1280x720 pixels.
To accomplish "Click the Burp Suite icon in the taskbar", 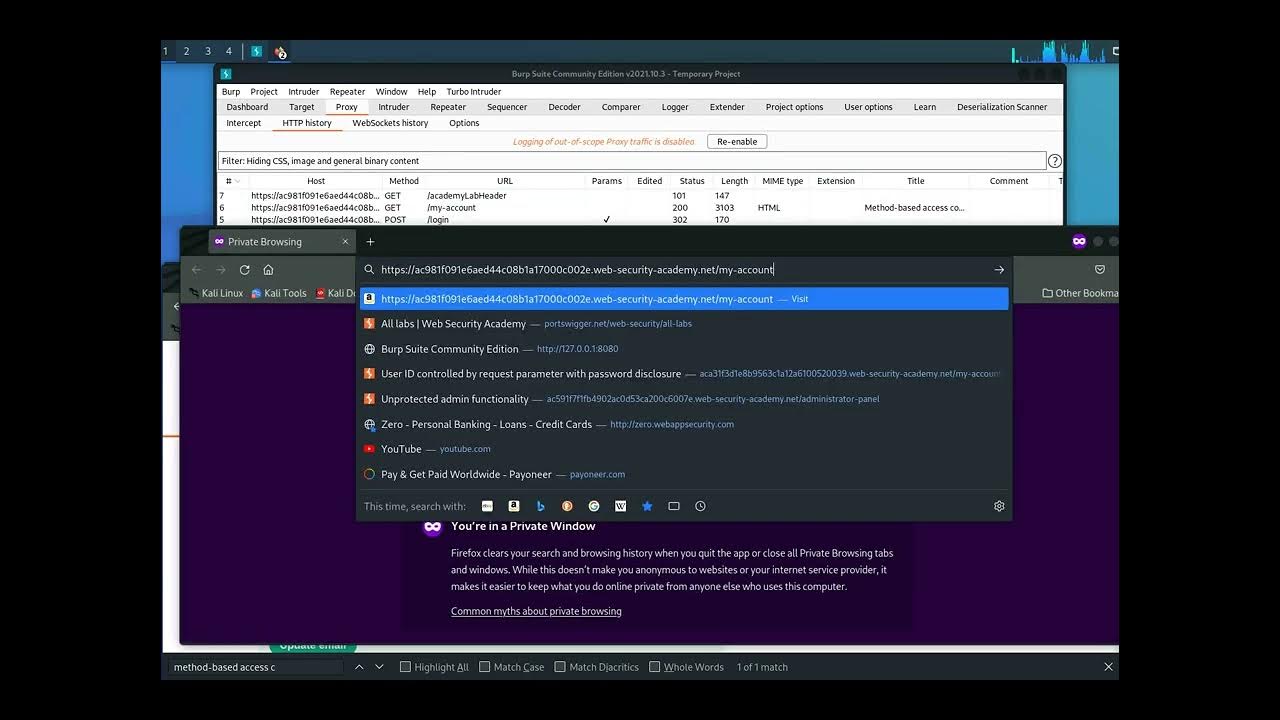I will (x=256, y=51).
